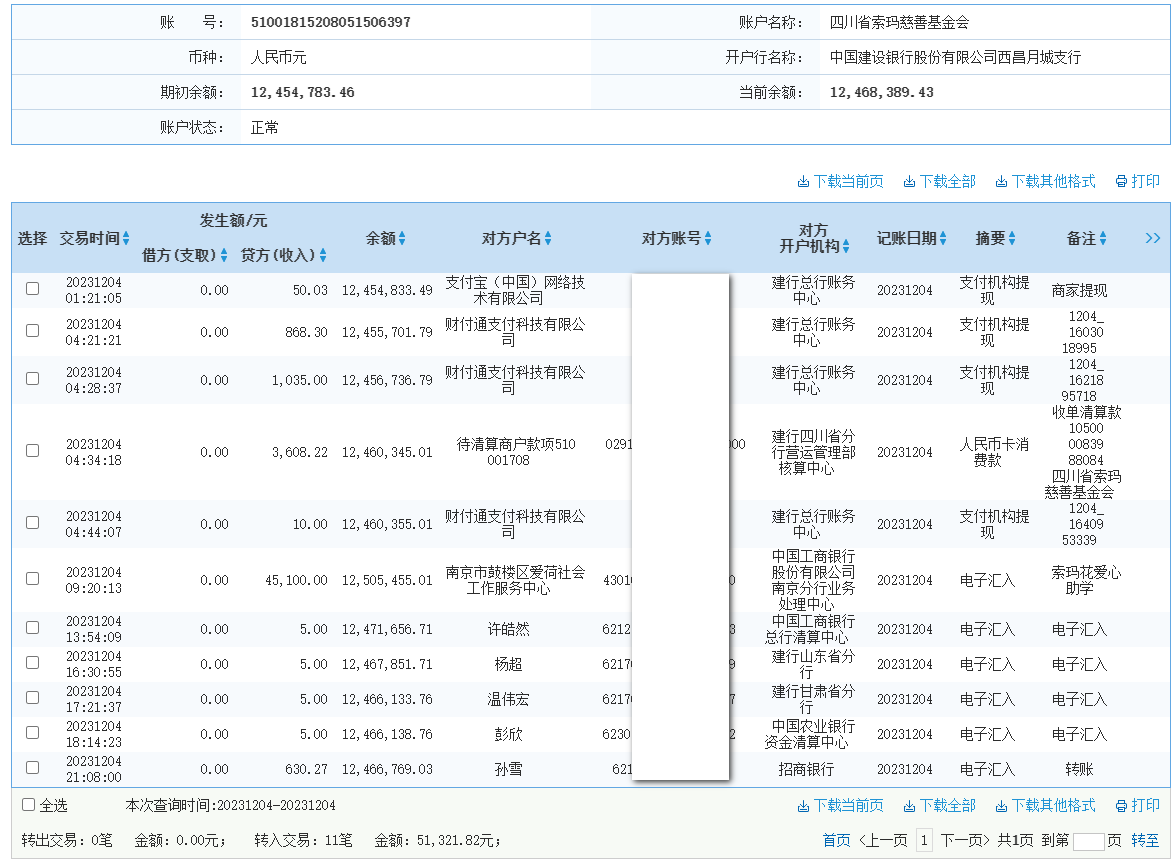
Task: Sort by 贷方(收入) column arrows
Action: click(323, 255)
